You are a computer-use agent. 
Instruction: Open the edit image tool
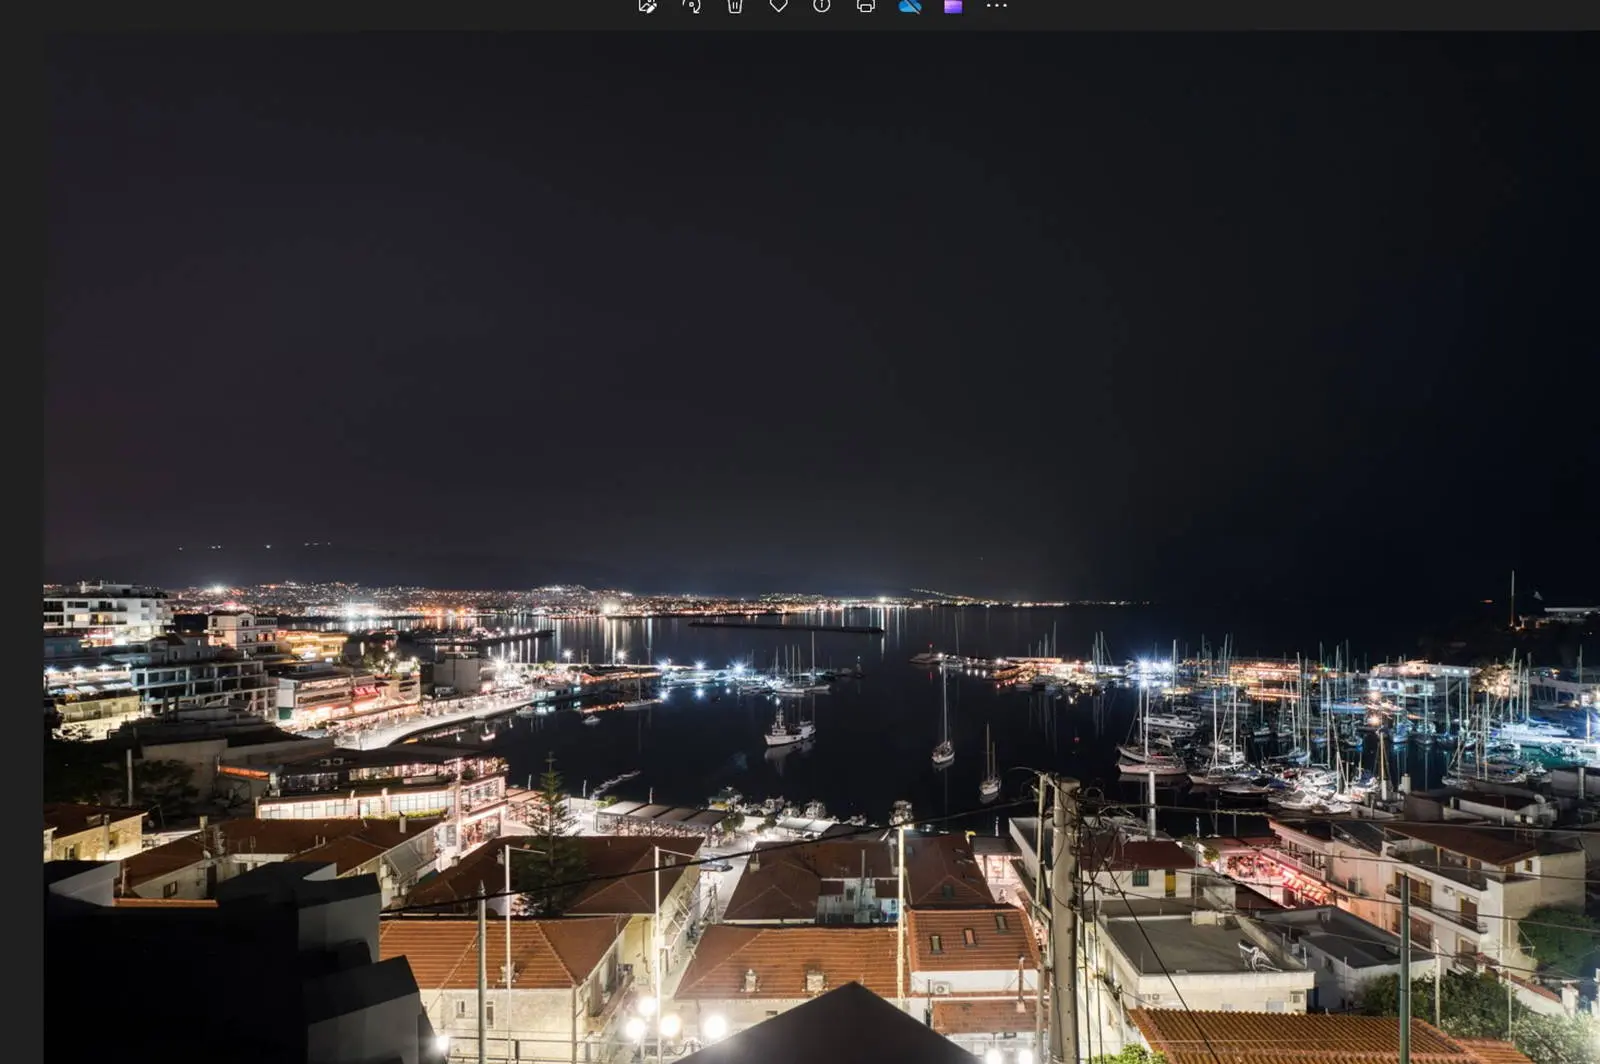(x=647, y=5)
